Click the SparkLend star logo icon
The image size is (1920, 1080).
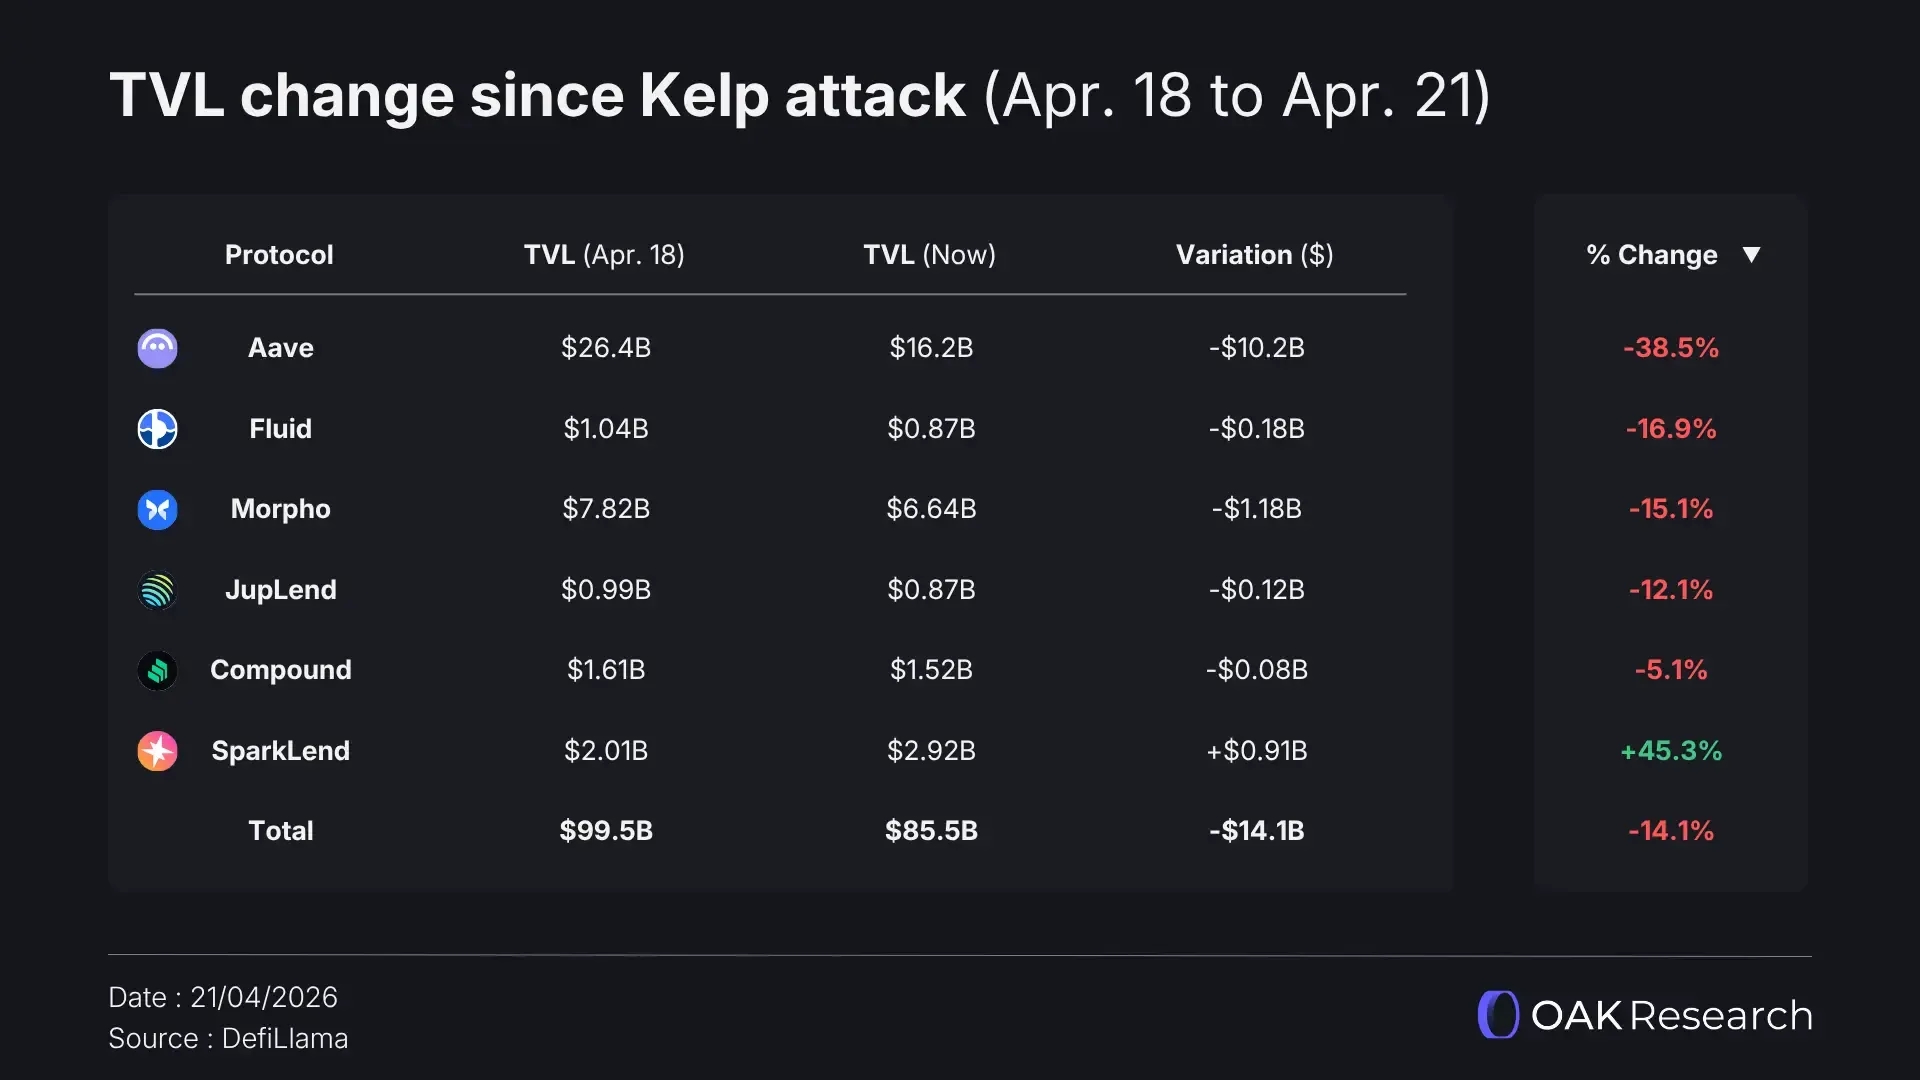point(157,751)
